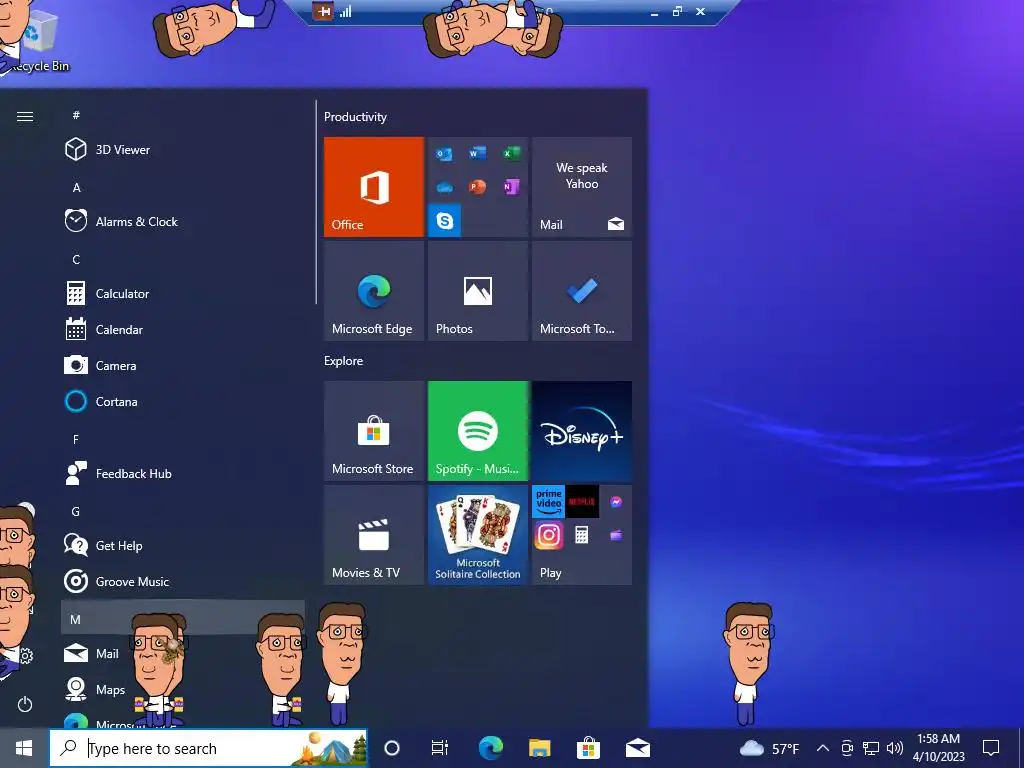This screenshot has height=768, width=1024.
Task: Open Prime Video in the Play folder
Action: tap(549, 502)
